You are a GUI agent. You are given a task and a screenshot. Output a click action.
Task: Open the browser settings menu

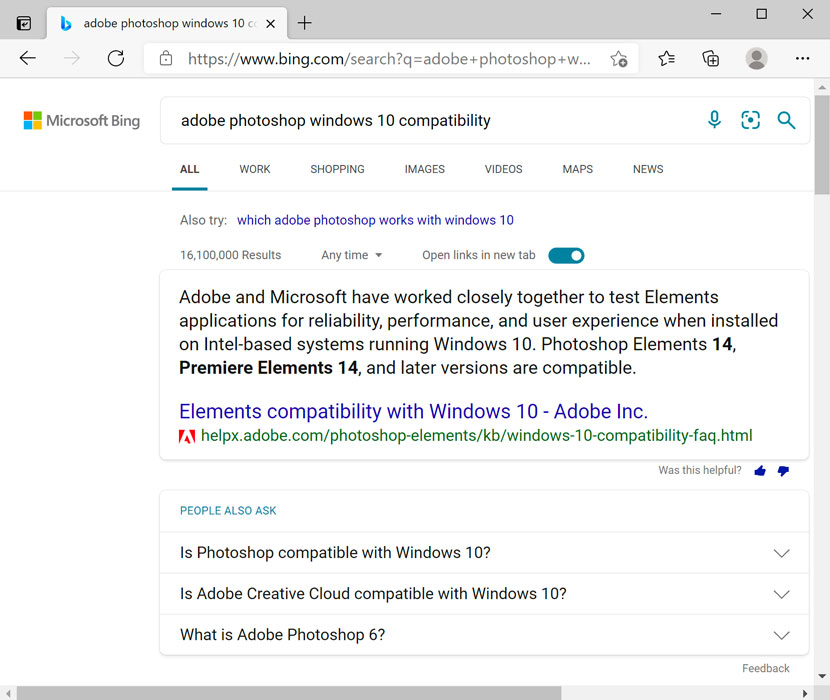click(802, 58)
